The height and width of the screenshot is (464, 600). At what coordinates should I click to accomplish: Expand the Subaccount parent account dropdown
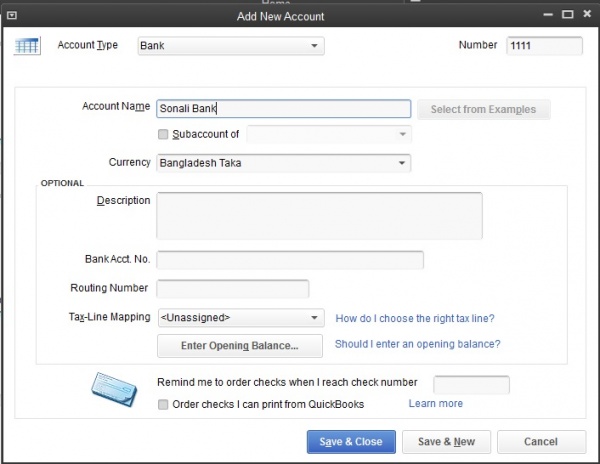401,134
